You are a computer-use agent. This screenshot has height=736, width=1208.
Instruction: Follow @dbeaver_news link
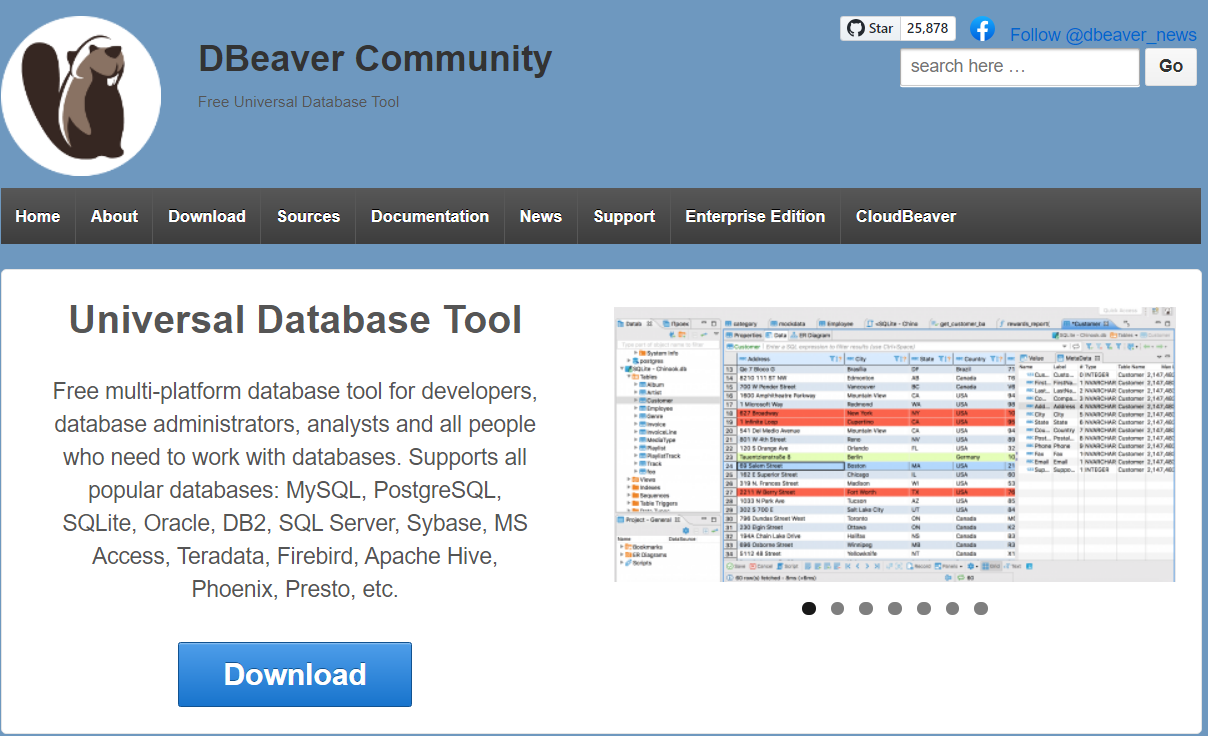pyautogui.click(x=1103, y=35)
